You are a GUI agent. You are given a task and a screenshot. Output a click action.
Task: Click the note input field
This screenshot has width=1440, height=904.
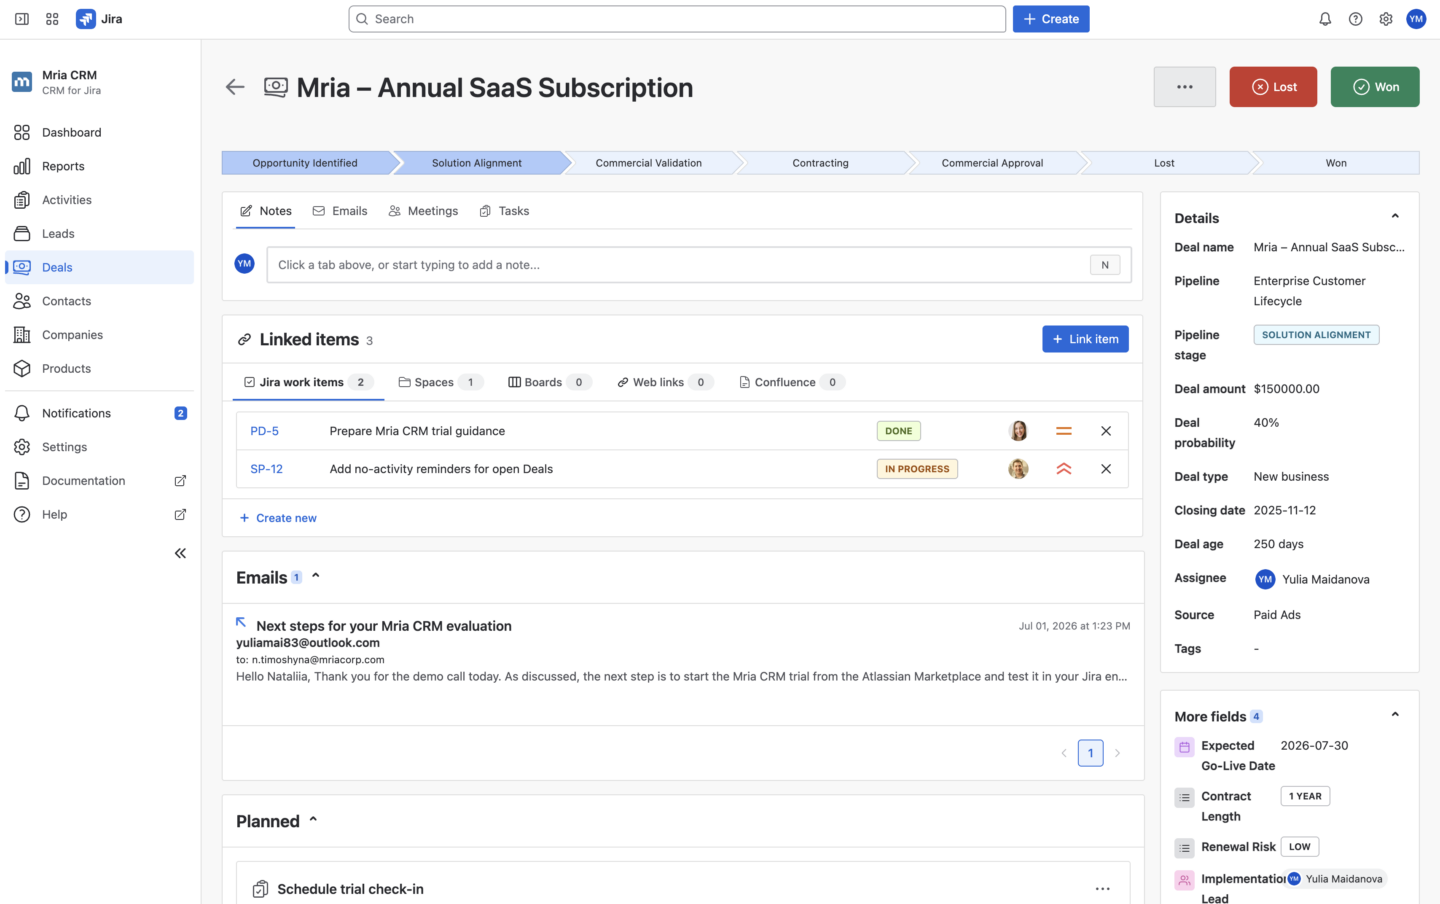tap(699, 265)
